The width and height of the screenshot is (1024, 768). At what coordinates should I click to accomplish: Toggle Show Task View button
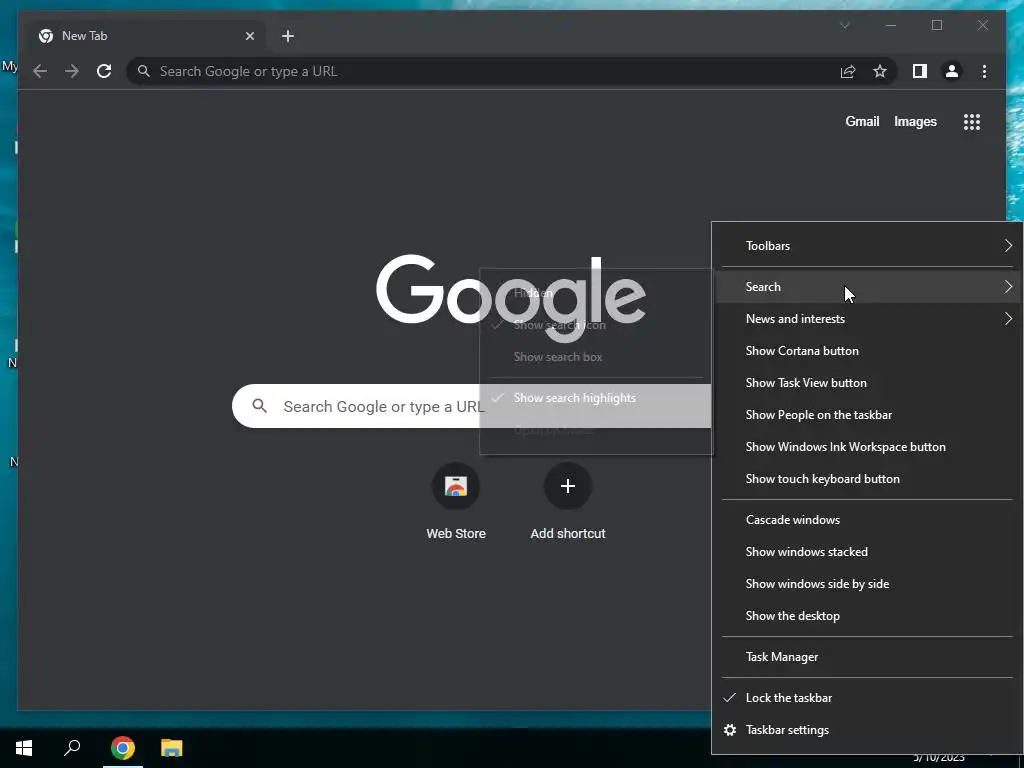[x=867, y=383]
